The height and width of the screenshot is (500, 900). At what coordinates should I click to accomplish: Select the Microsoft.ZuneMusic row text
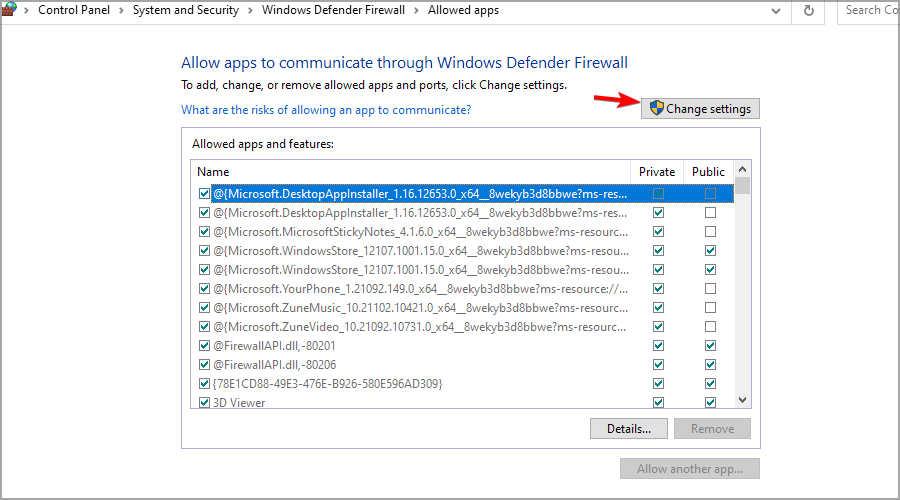click(421, 308)
